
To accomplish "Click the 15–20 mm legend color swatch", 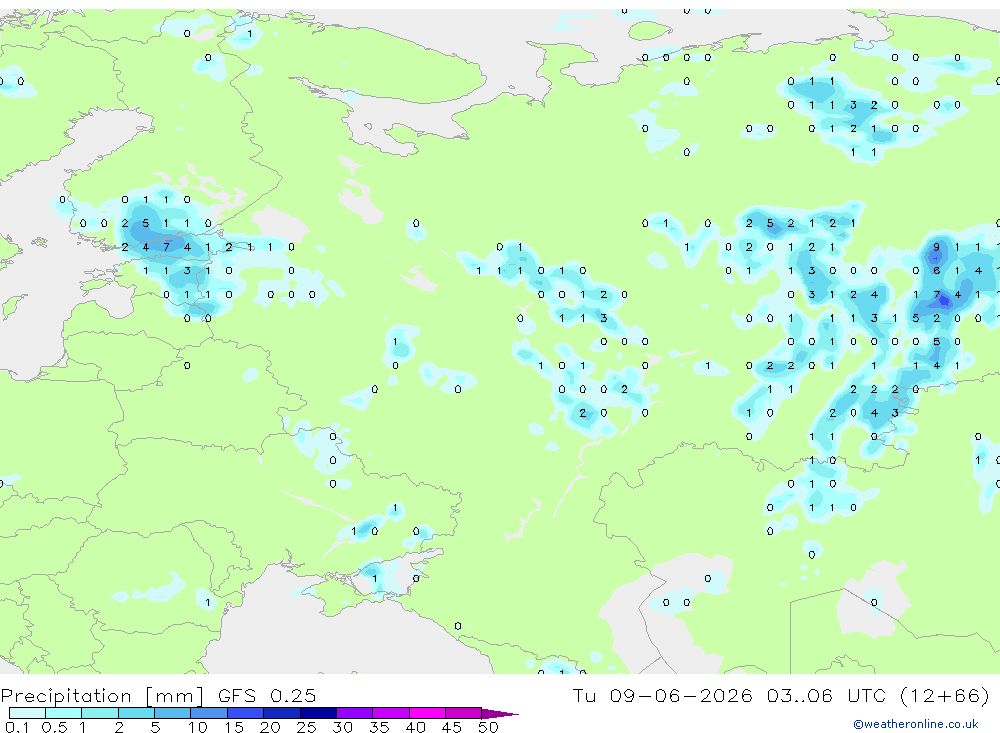I will tap(246, 713).
